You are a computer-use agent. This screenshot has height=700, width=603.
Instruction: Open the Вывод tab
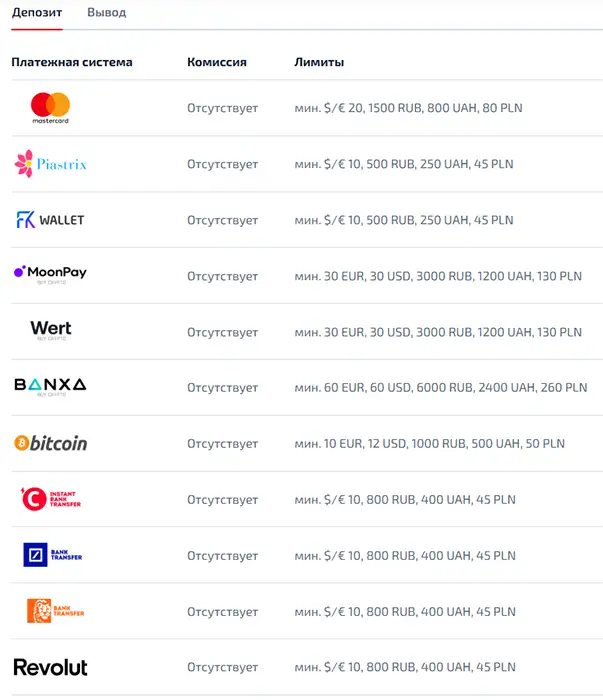click(x=107, y=12)
